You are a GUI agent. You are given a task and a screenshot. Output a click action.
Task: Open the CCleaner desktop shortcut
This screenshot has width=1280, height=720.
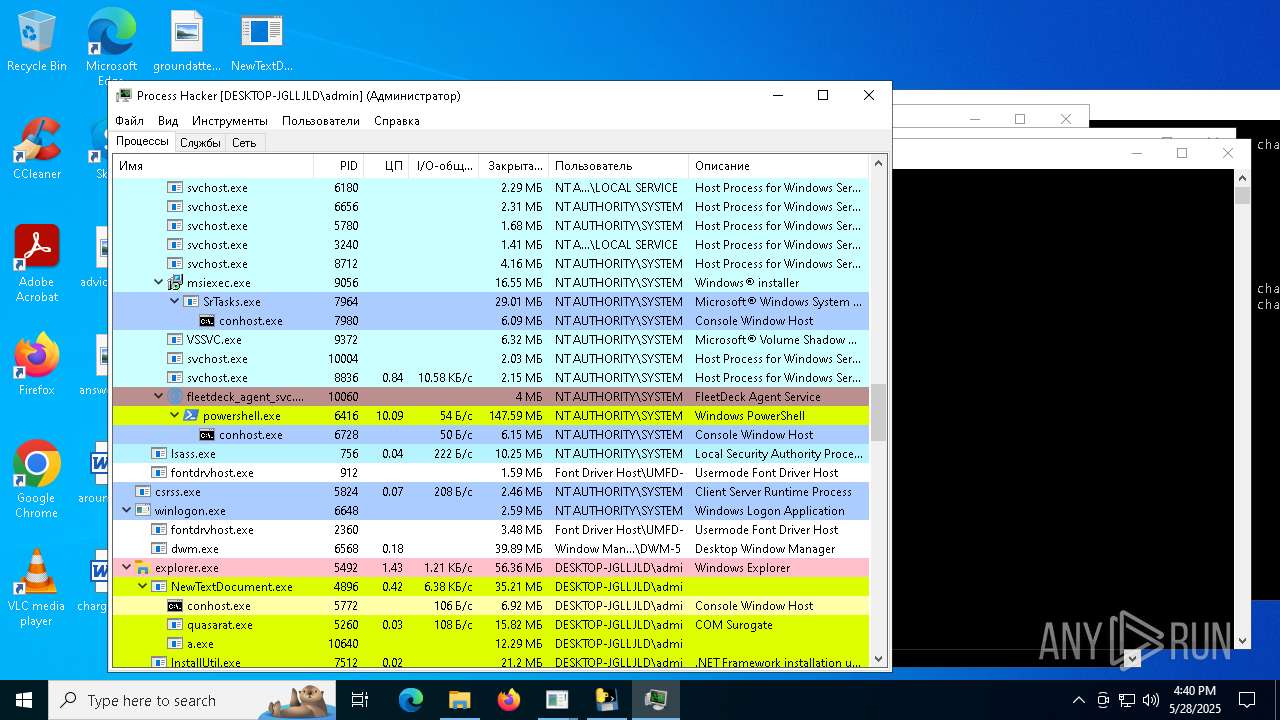[37, 149]
